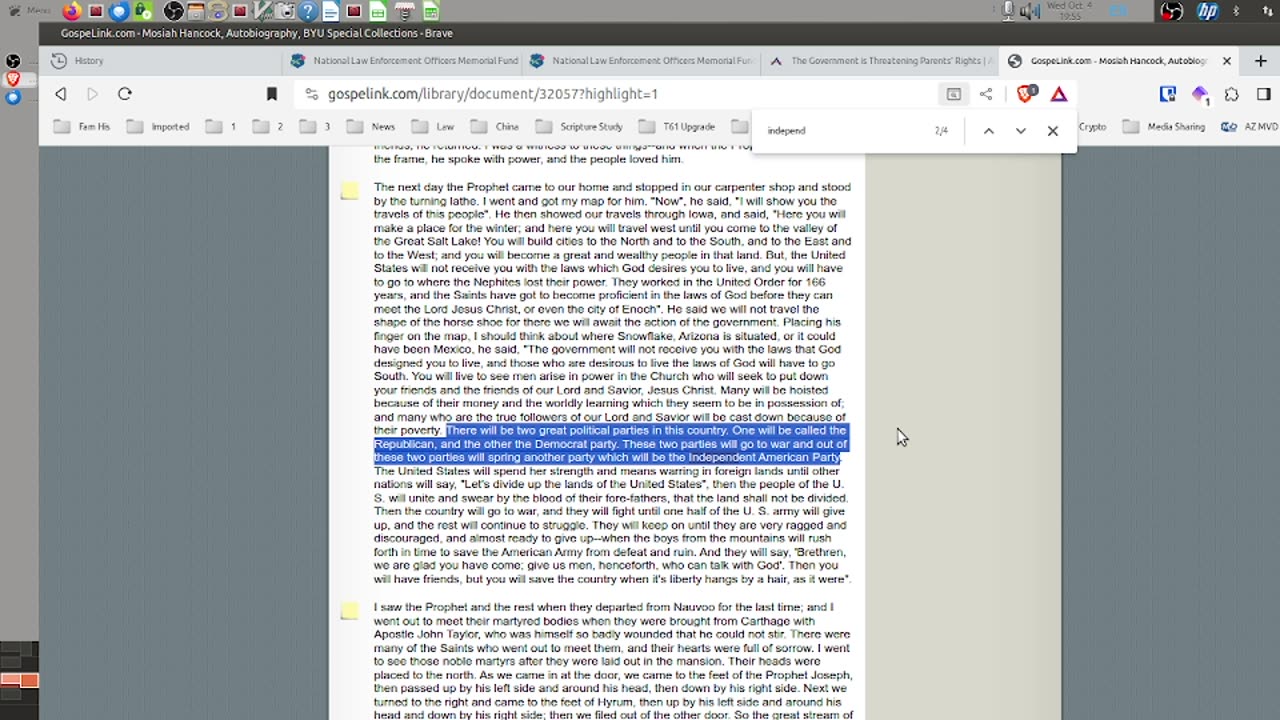Jump to the next find result

1020,131
